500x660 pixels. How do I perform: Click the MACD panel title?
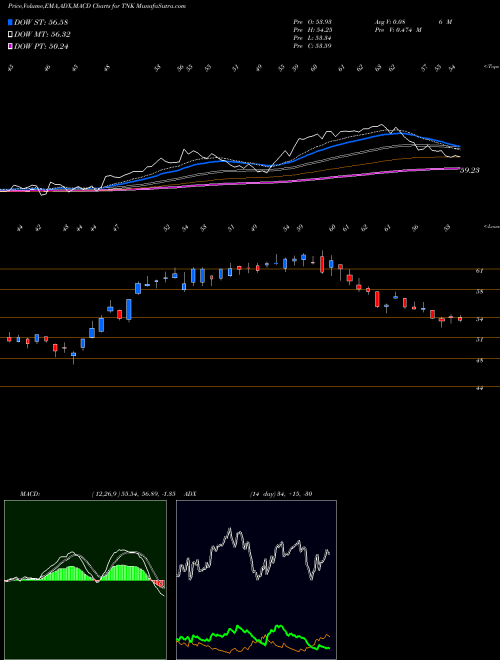[29, 493]
